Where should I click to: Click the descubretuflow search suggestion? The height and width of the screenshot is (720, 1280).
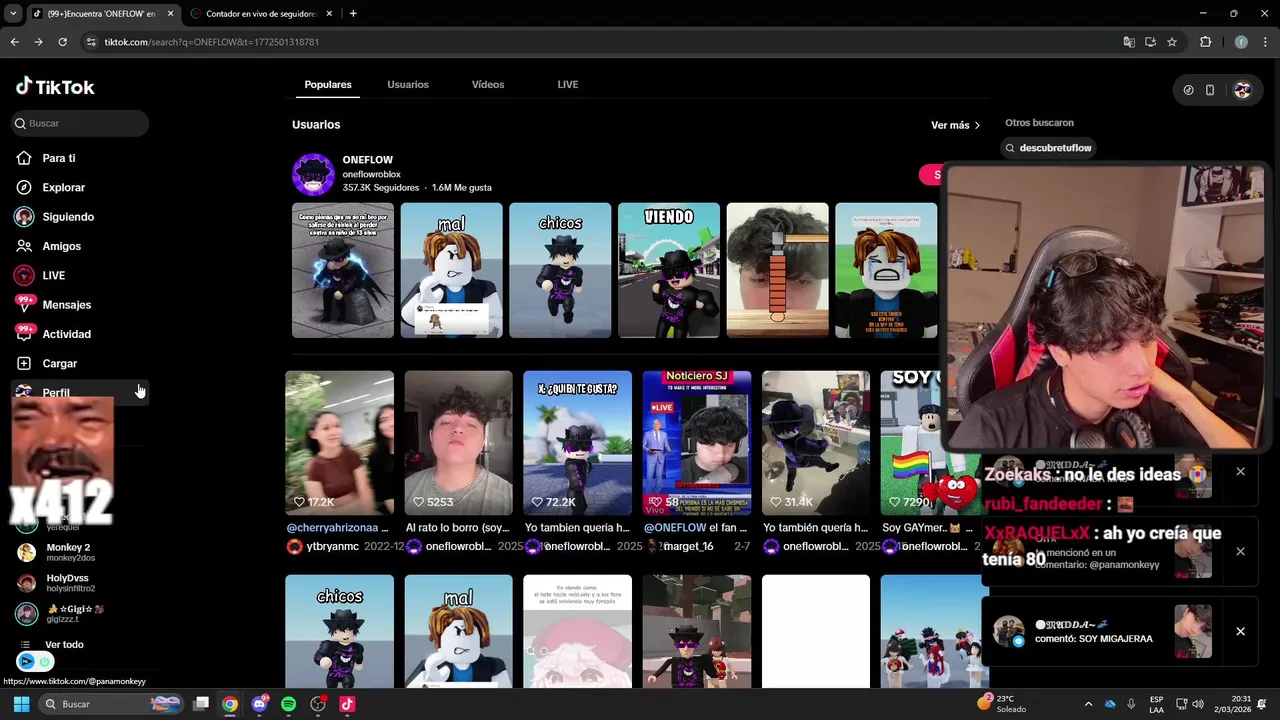pos(1048,148)
